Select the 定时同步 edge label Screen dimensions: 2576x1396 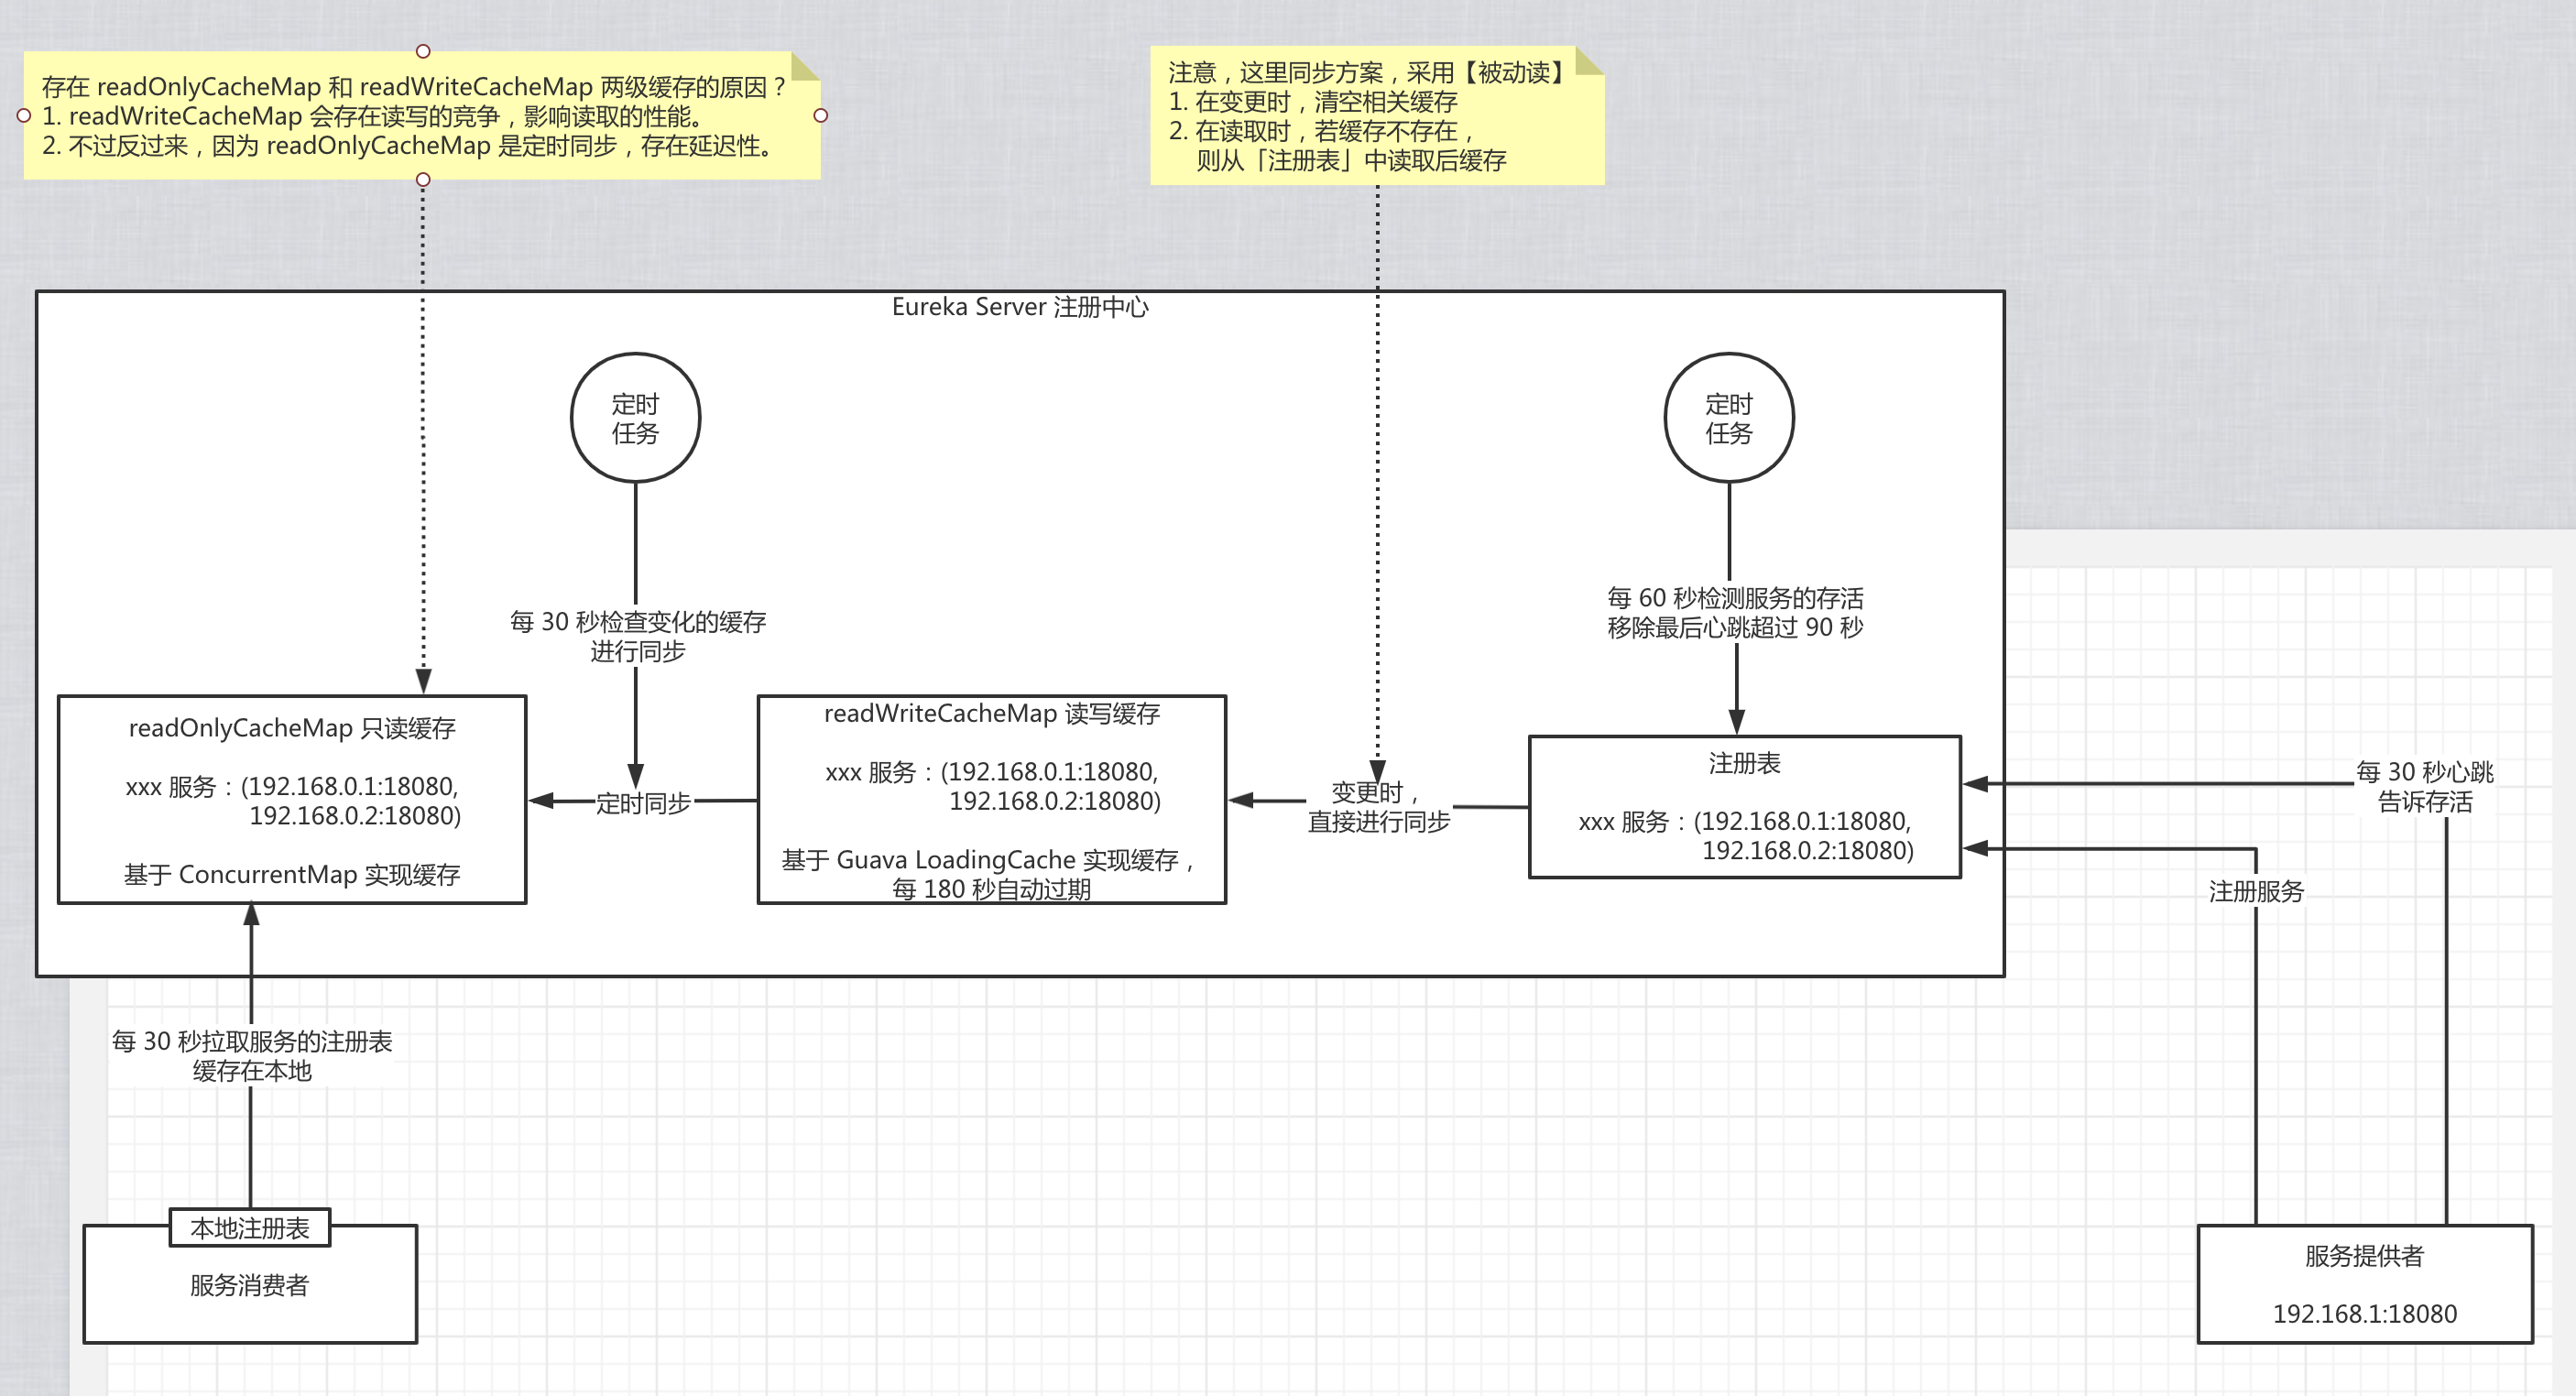point(643,803)
